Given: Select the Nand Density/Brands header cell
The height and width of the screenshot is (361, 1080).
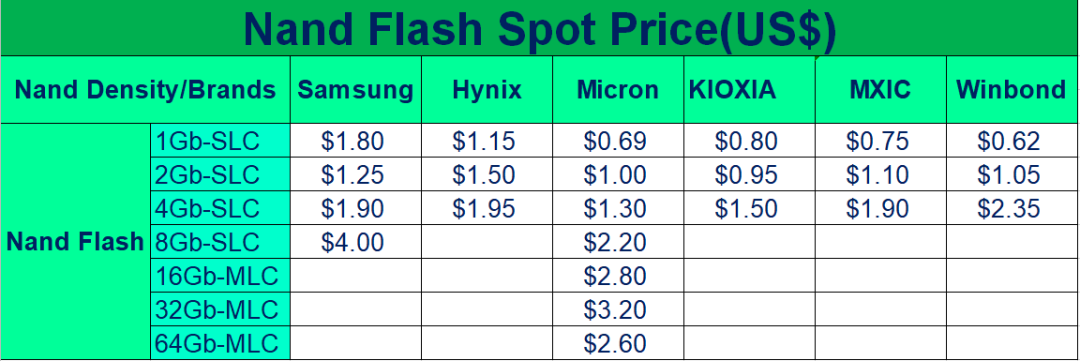Looking at the screenshot, I should 145,90.
